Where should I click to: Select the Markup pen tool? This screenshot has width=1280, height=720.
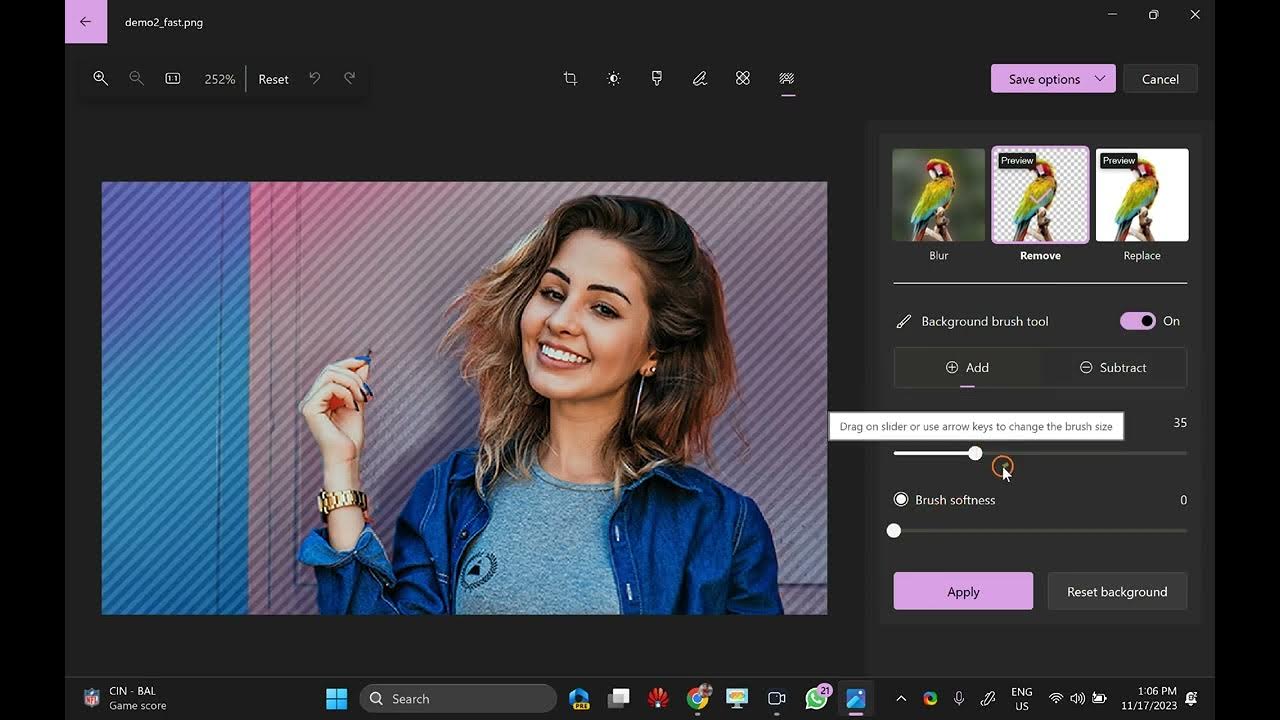[x=700, y=78]
